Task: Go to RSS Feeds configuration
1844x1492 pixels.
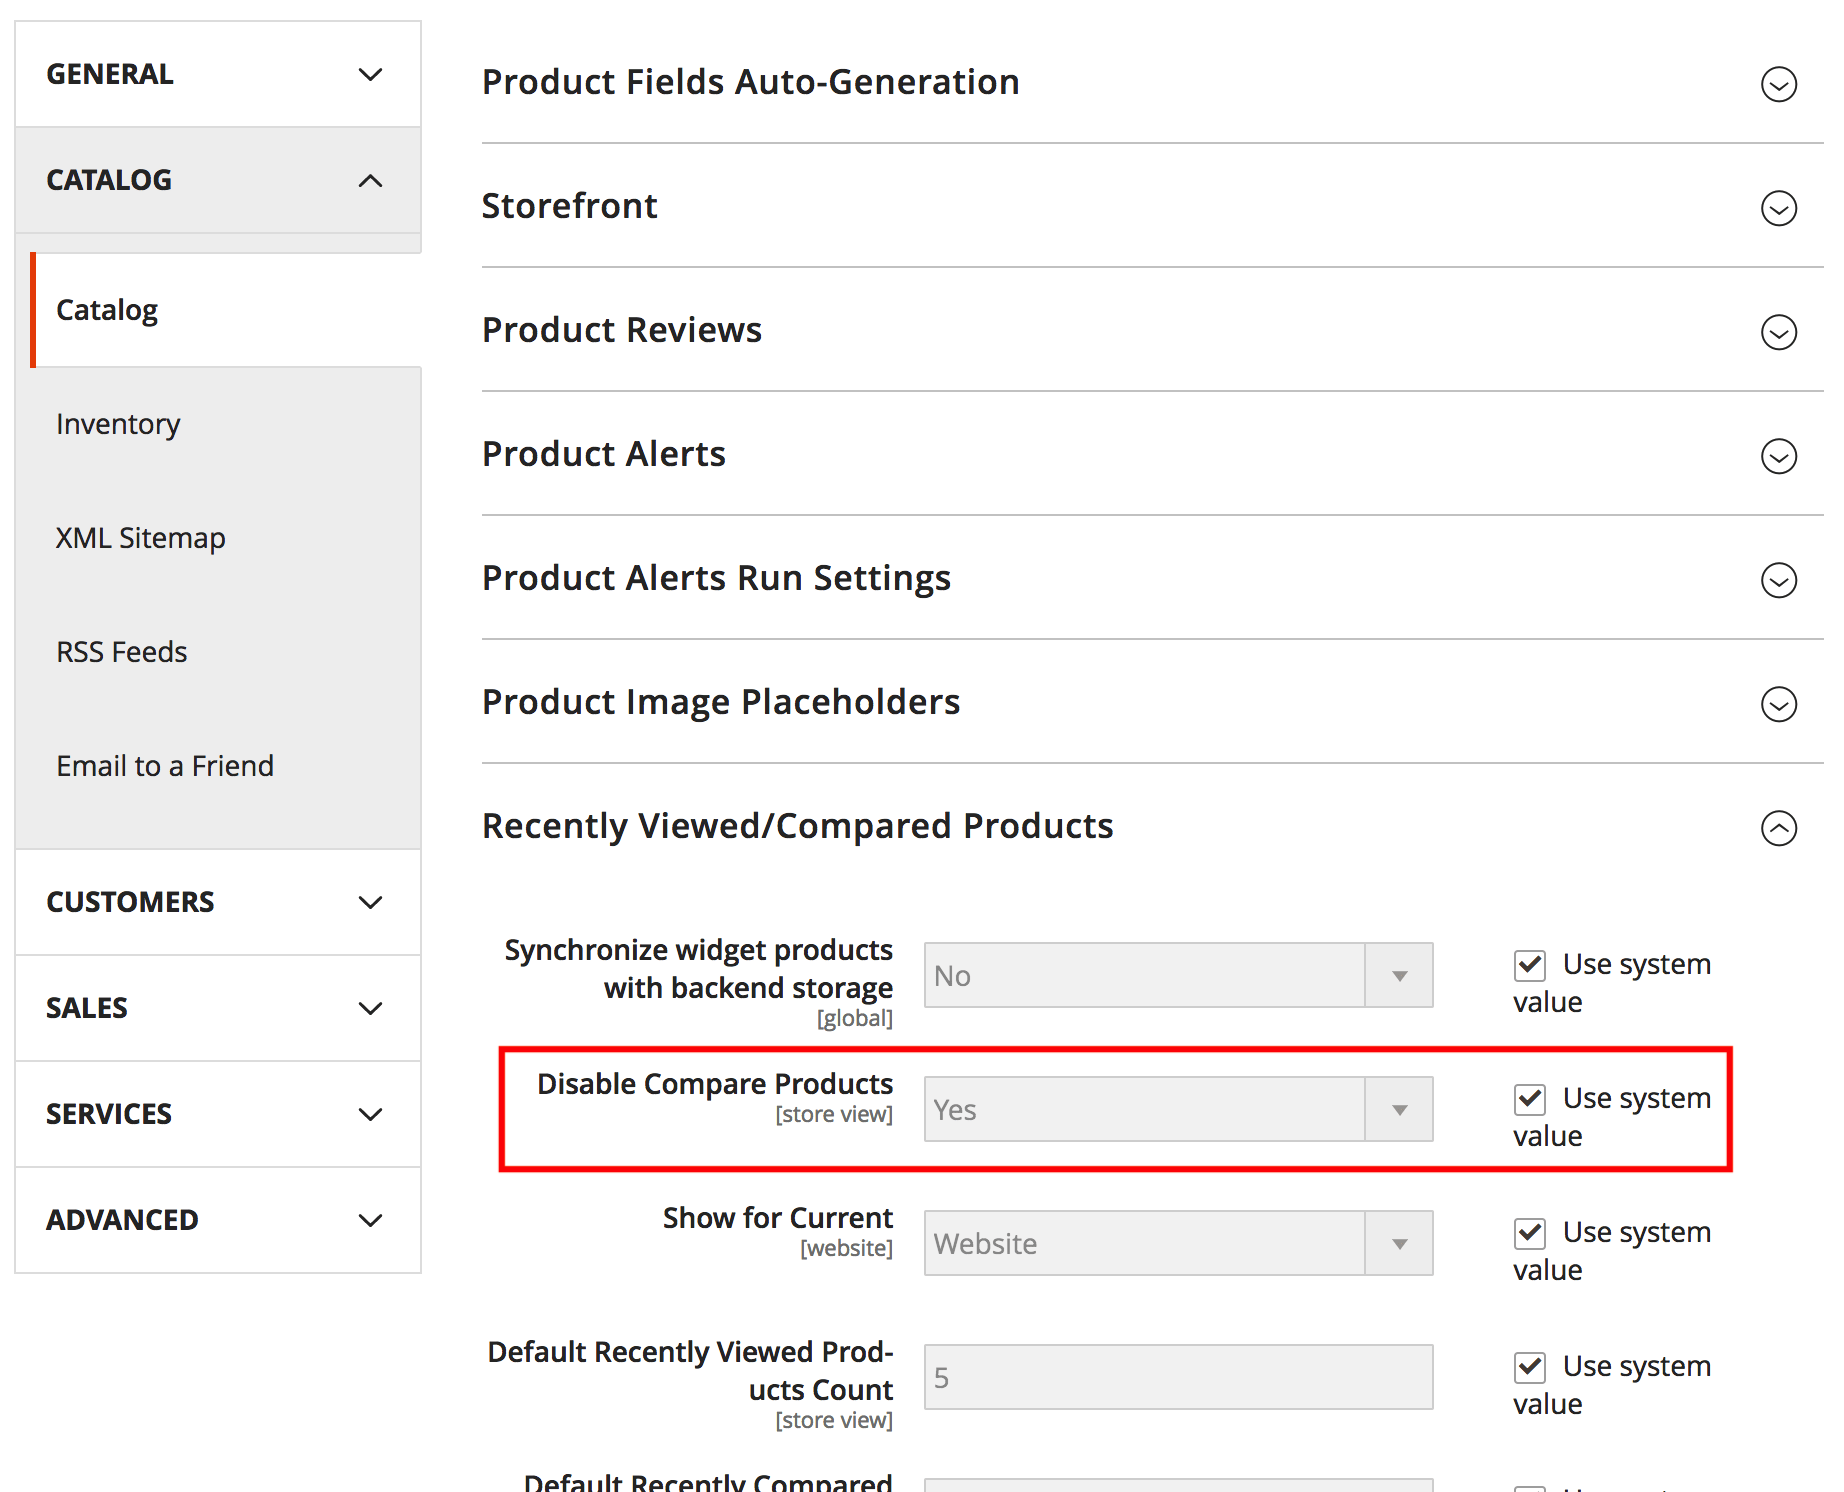Action: [x=121, y=652]
